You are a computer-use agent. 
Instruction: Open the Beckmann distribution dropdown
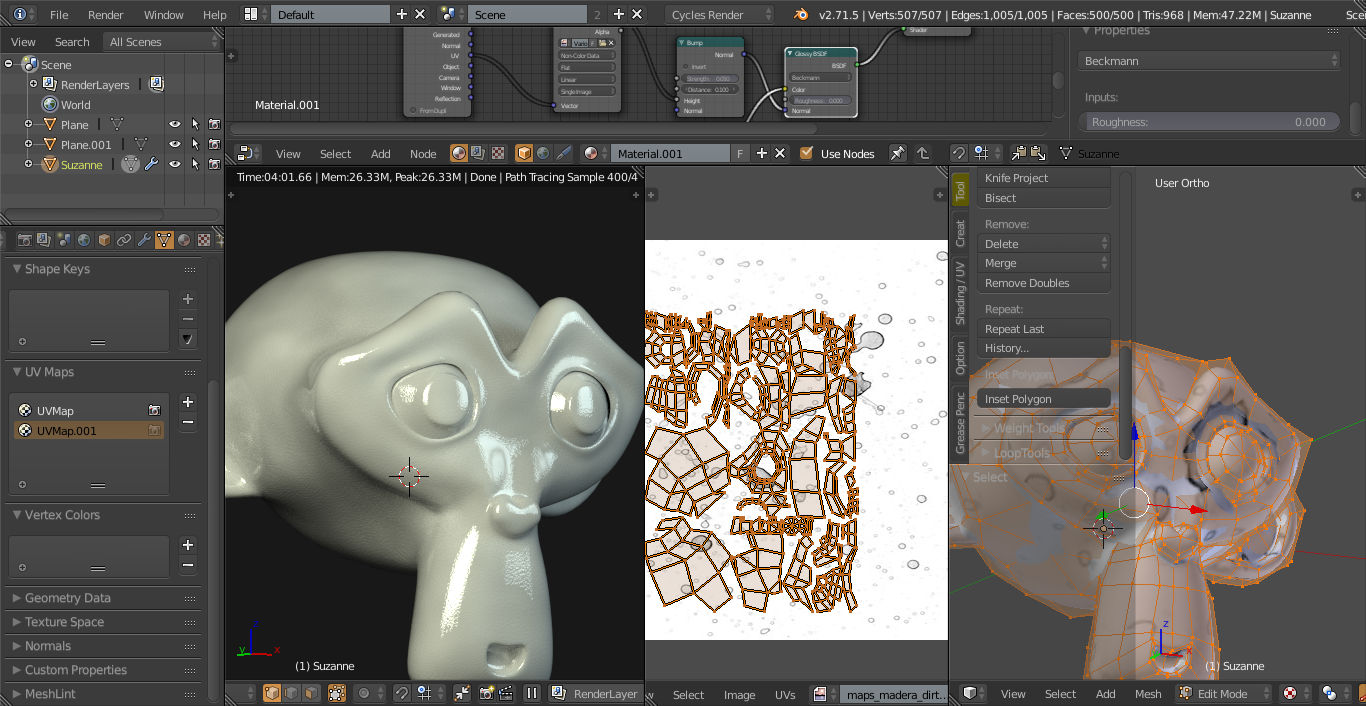[1210, 61]
